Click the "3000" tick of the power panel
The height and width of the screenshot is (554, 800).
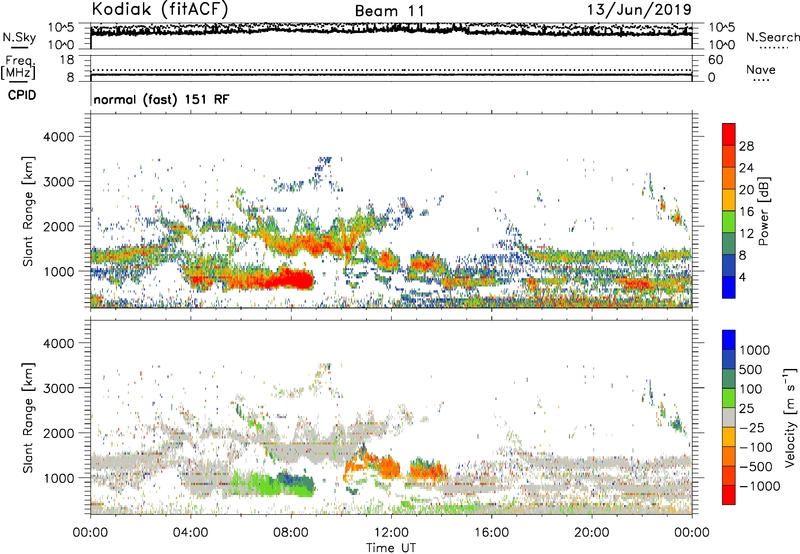59,182
